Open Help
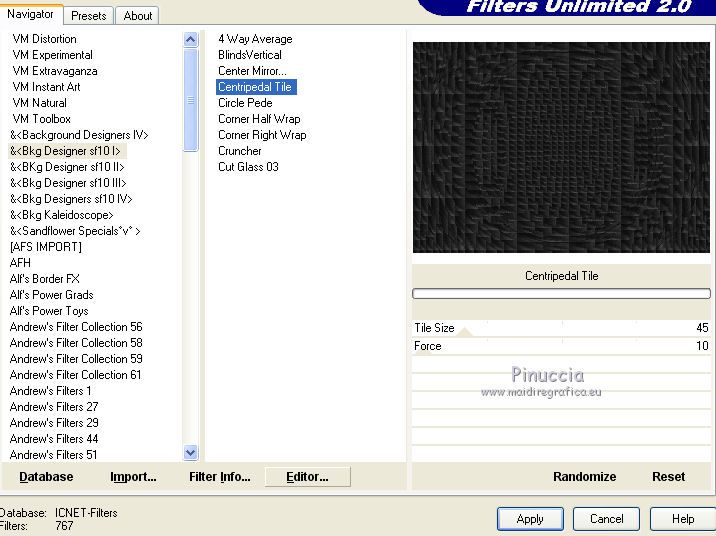The width and height of the screenshot is (716, 536). [683, 519]
